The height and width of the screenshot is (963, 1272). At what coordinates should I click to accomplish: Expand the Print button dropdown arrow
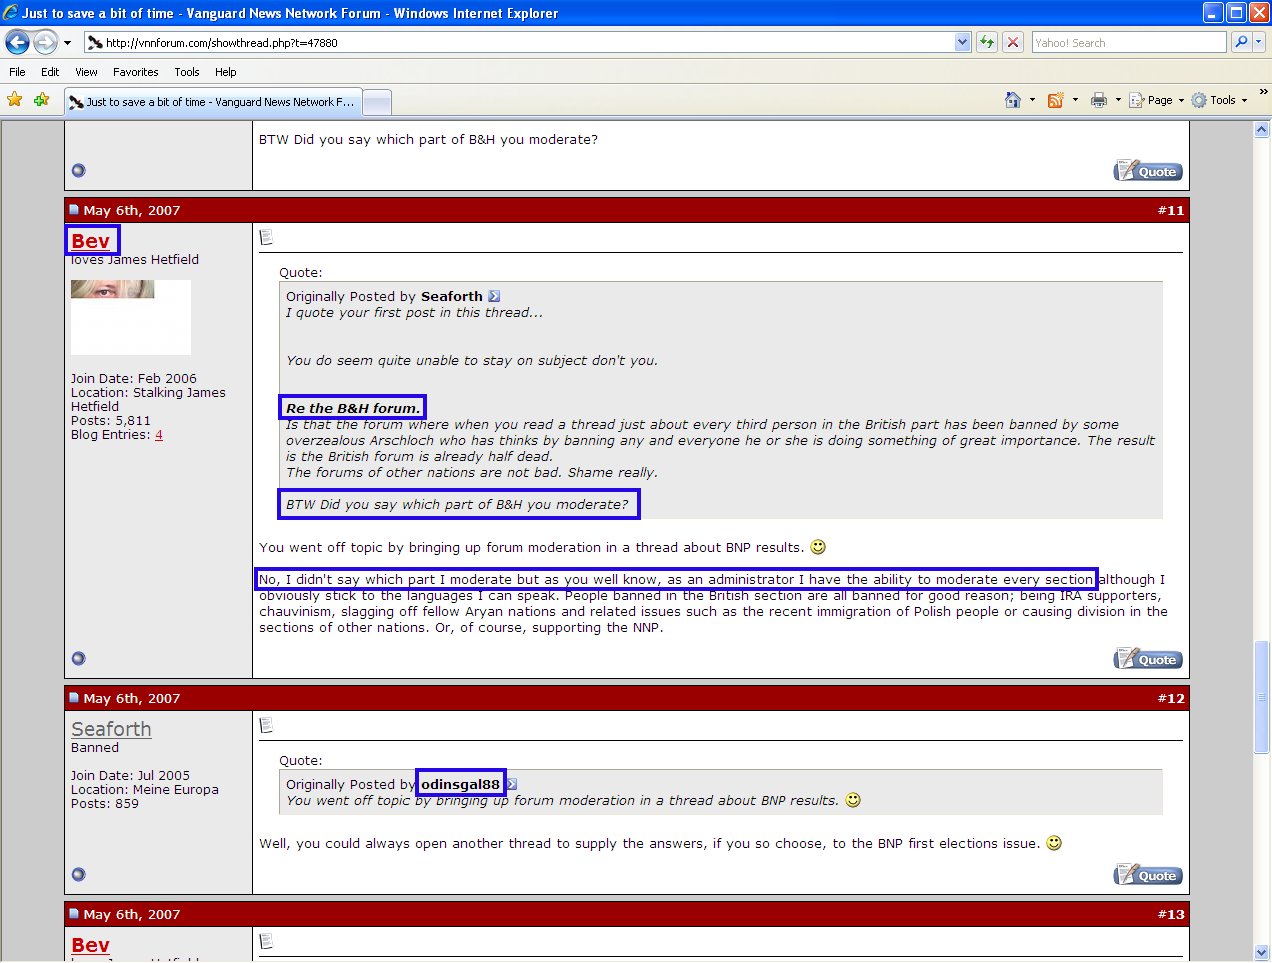point(1118,100)
